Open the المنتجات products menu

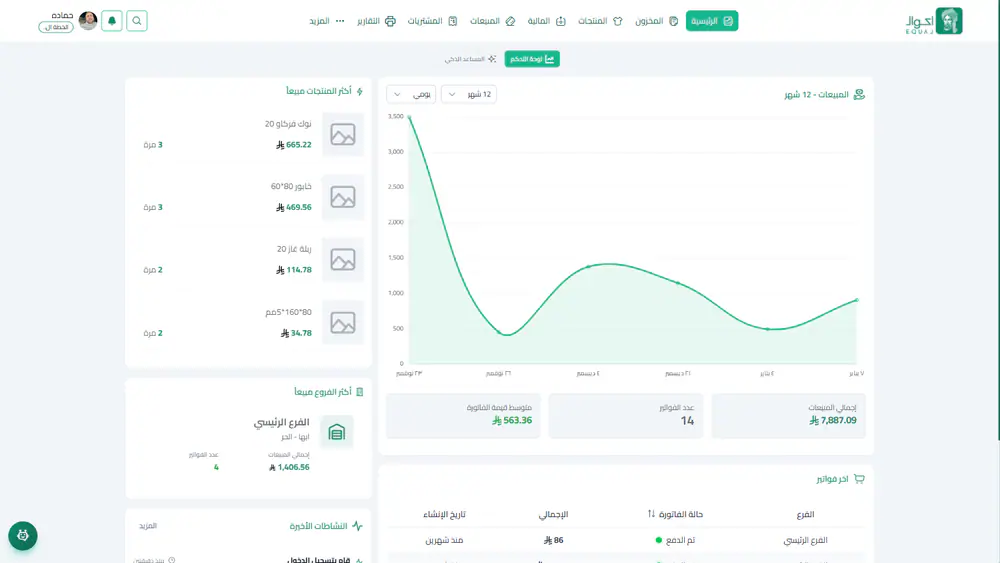[x=600, y=21]
